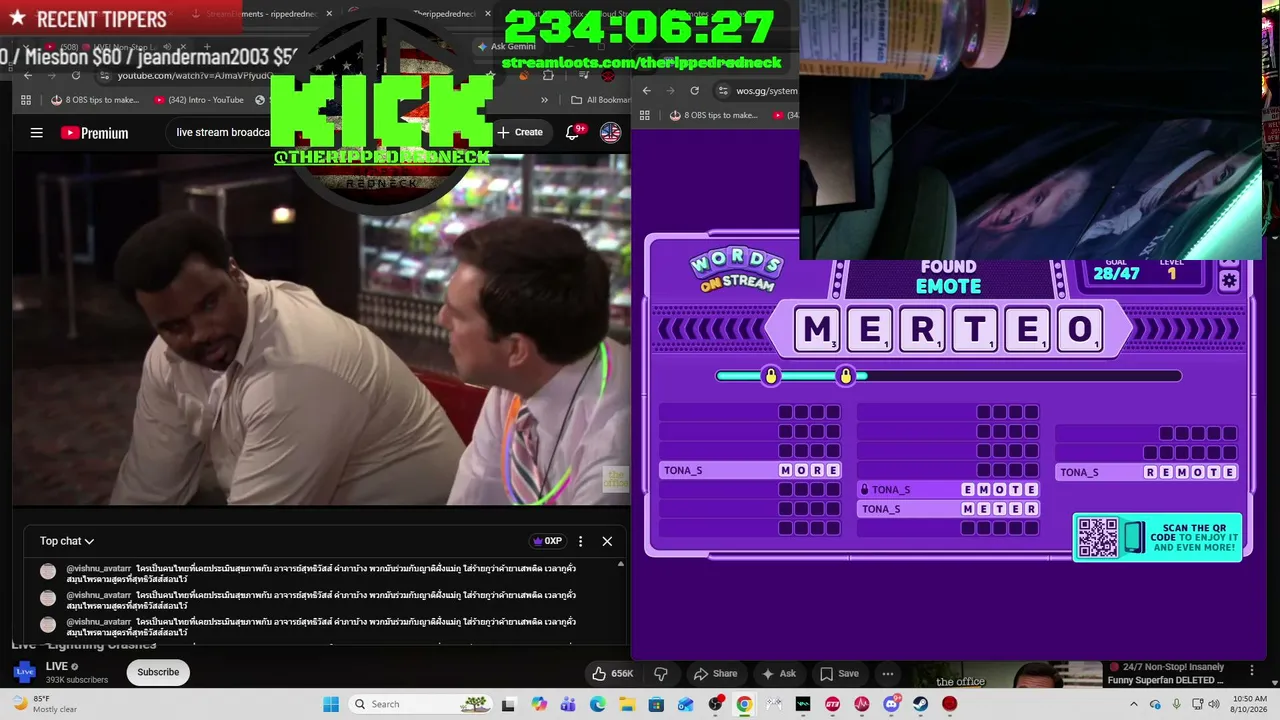Click the 0XP chat points badge
This screenshot has width=1280, height=720.
pos(546,541)
